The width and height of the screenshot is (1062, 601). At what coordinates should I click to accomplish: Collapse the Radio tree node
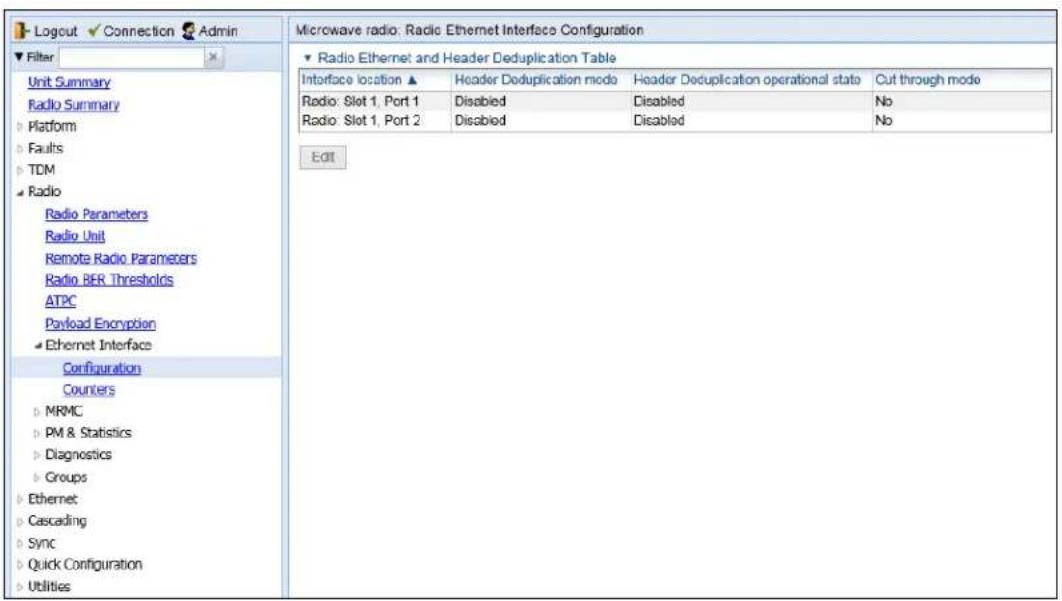coord(20,192)
